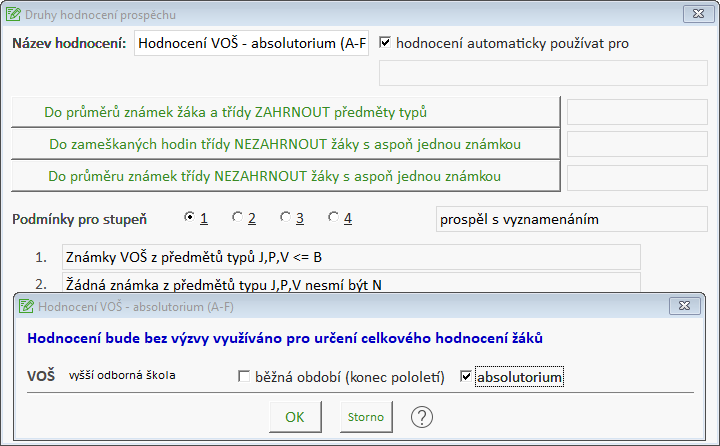720x446 pixels.
Task: Click the Druhy hodnocení window title icon
Action: pos(13,13)
